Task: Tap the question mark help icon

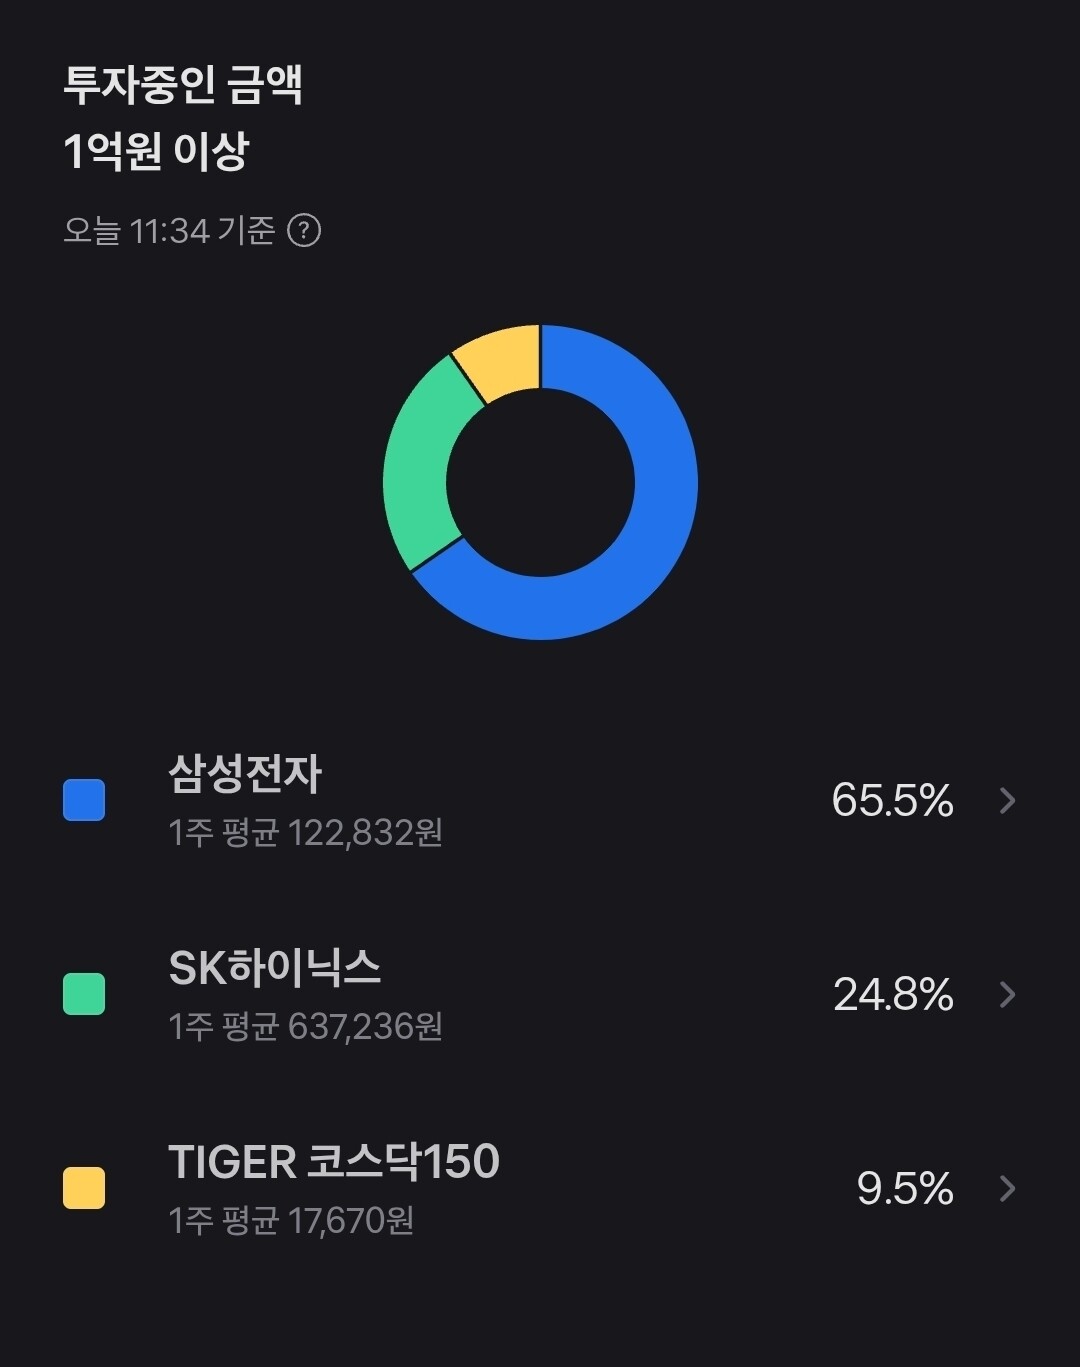Action: click(304, 231)
